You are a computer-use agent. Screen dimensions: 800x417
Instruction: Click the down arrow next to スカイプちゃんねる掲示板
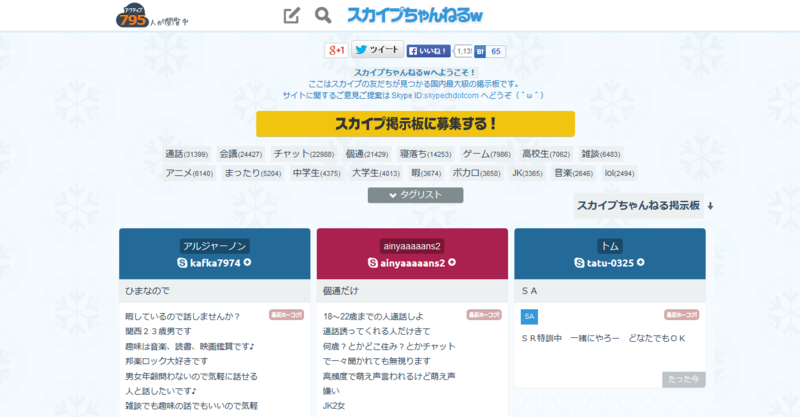click(x=710, y=206)
